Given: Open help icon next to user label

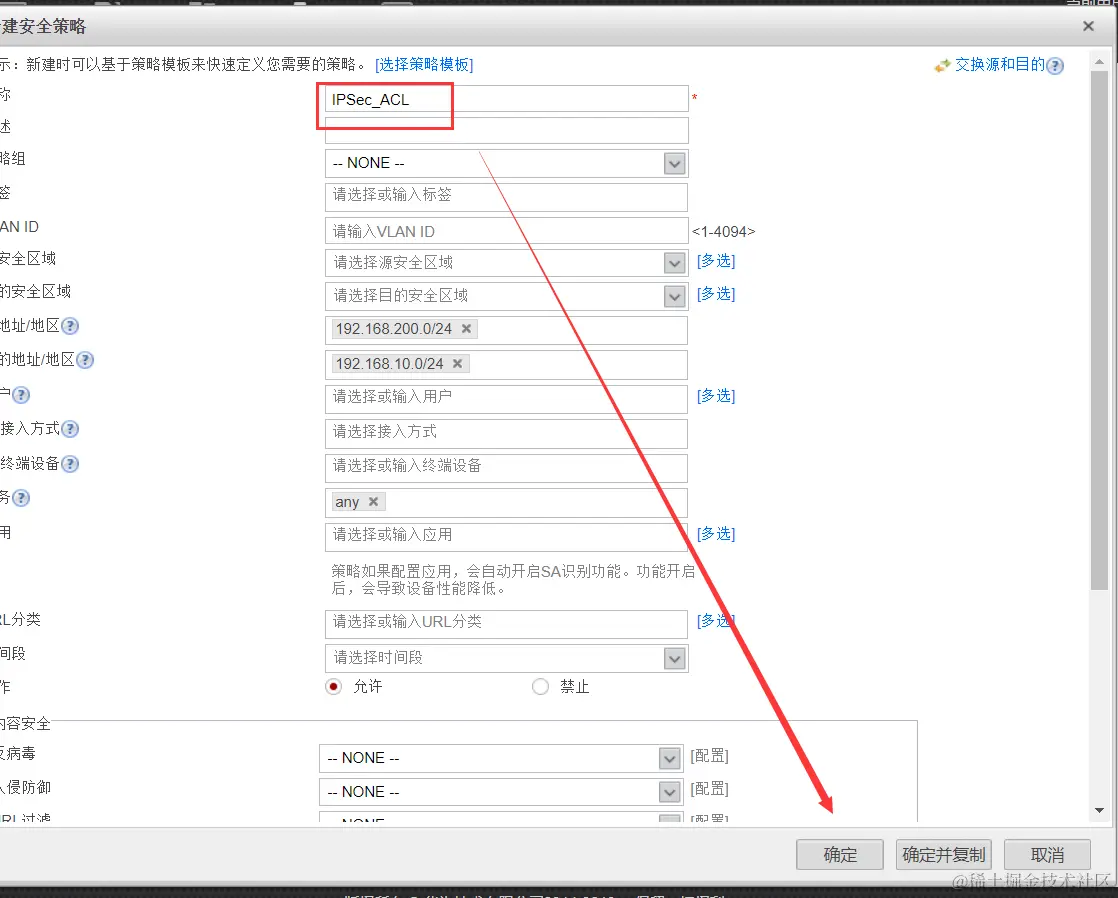Looking at the screenshot, I should (21, 395).
